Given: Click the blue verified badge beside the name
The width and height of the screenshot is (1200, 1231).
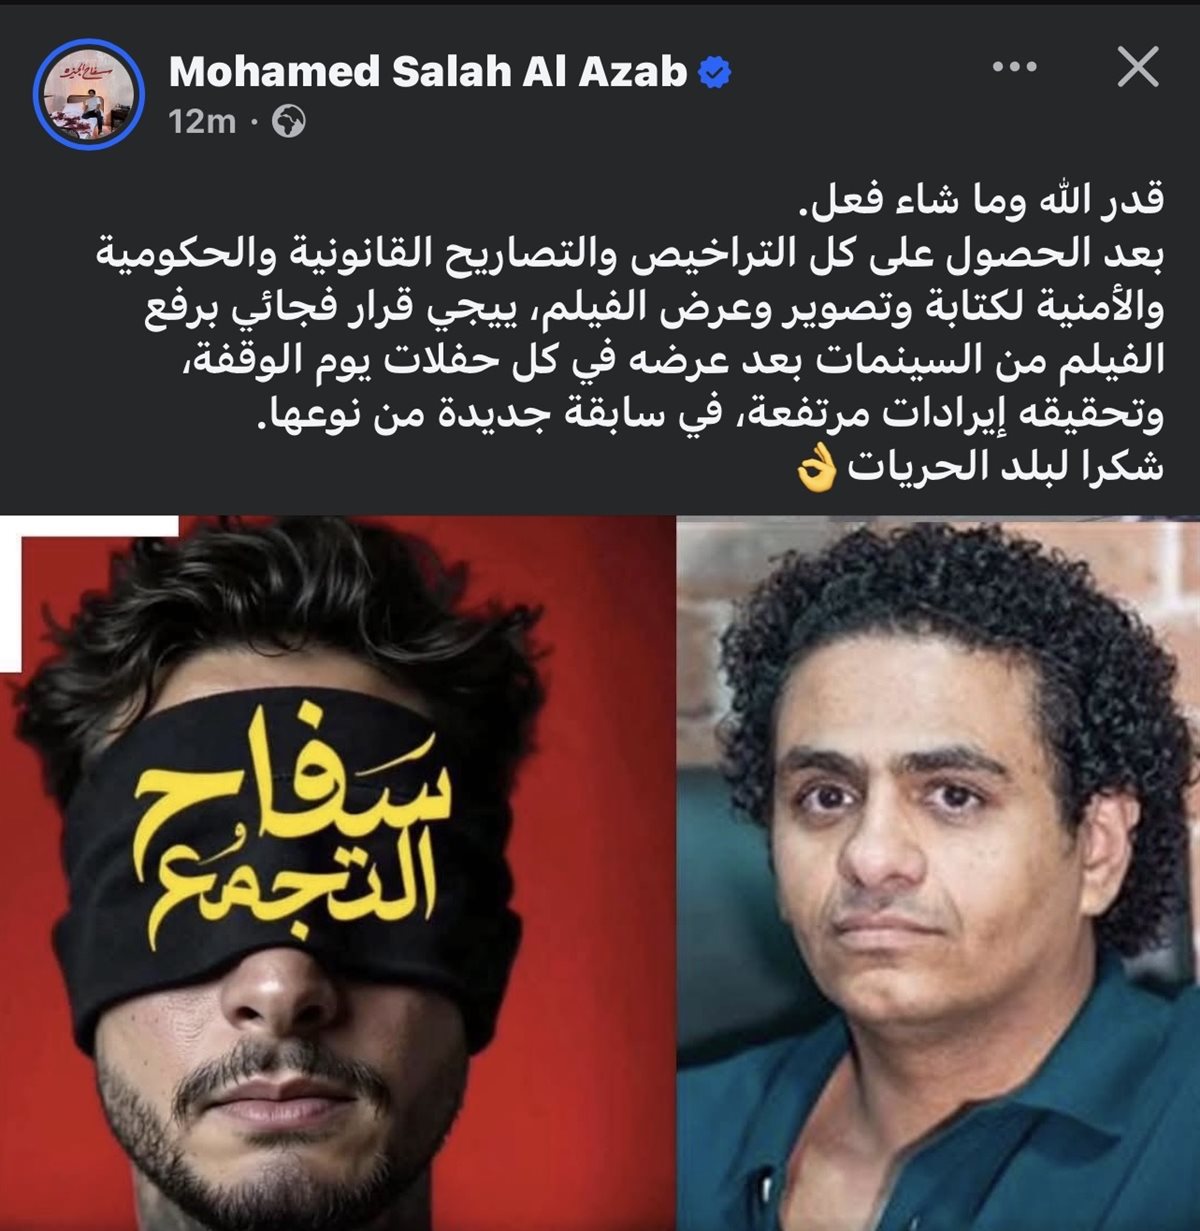Looking at the screenshot, I should coord(714,72).
